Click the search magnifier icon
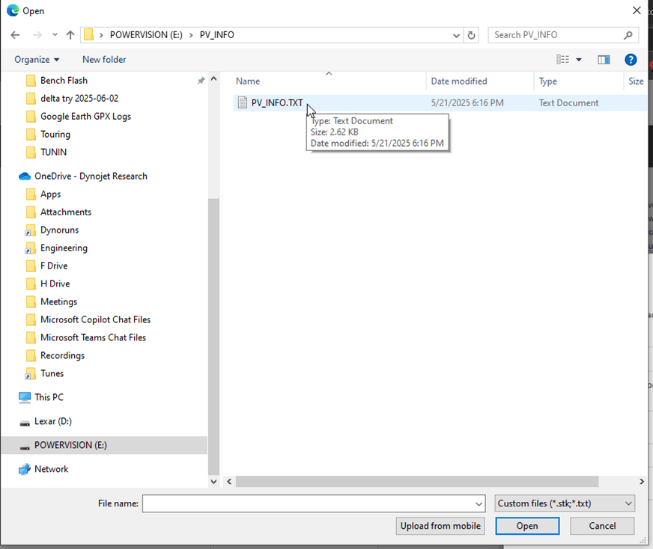653x549 pixels. (628, 35)
